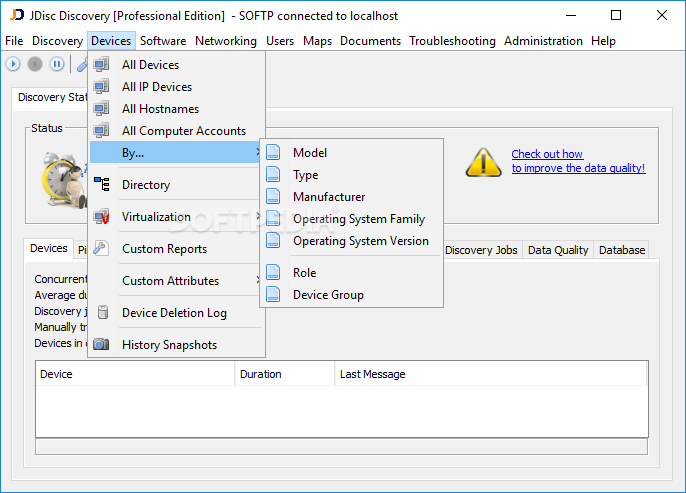Open Device Deletion Log entry
686x493 pixels.
[x=176, y=312]
